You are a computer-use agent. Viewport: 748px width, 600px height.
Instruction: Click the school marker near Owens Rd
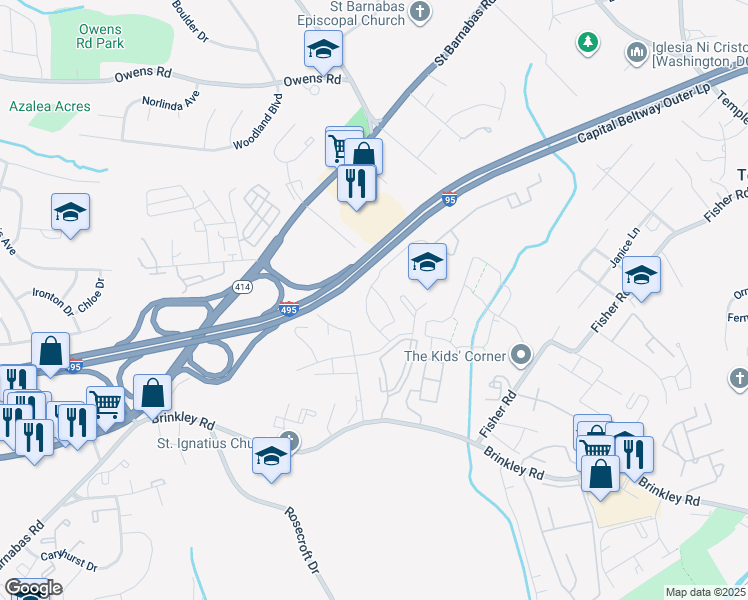tap(323, 50)
